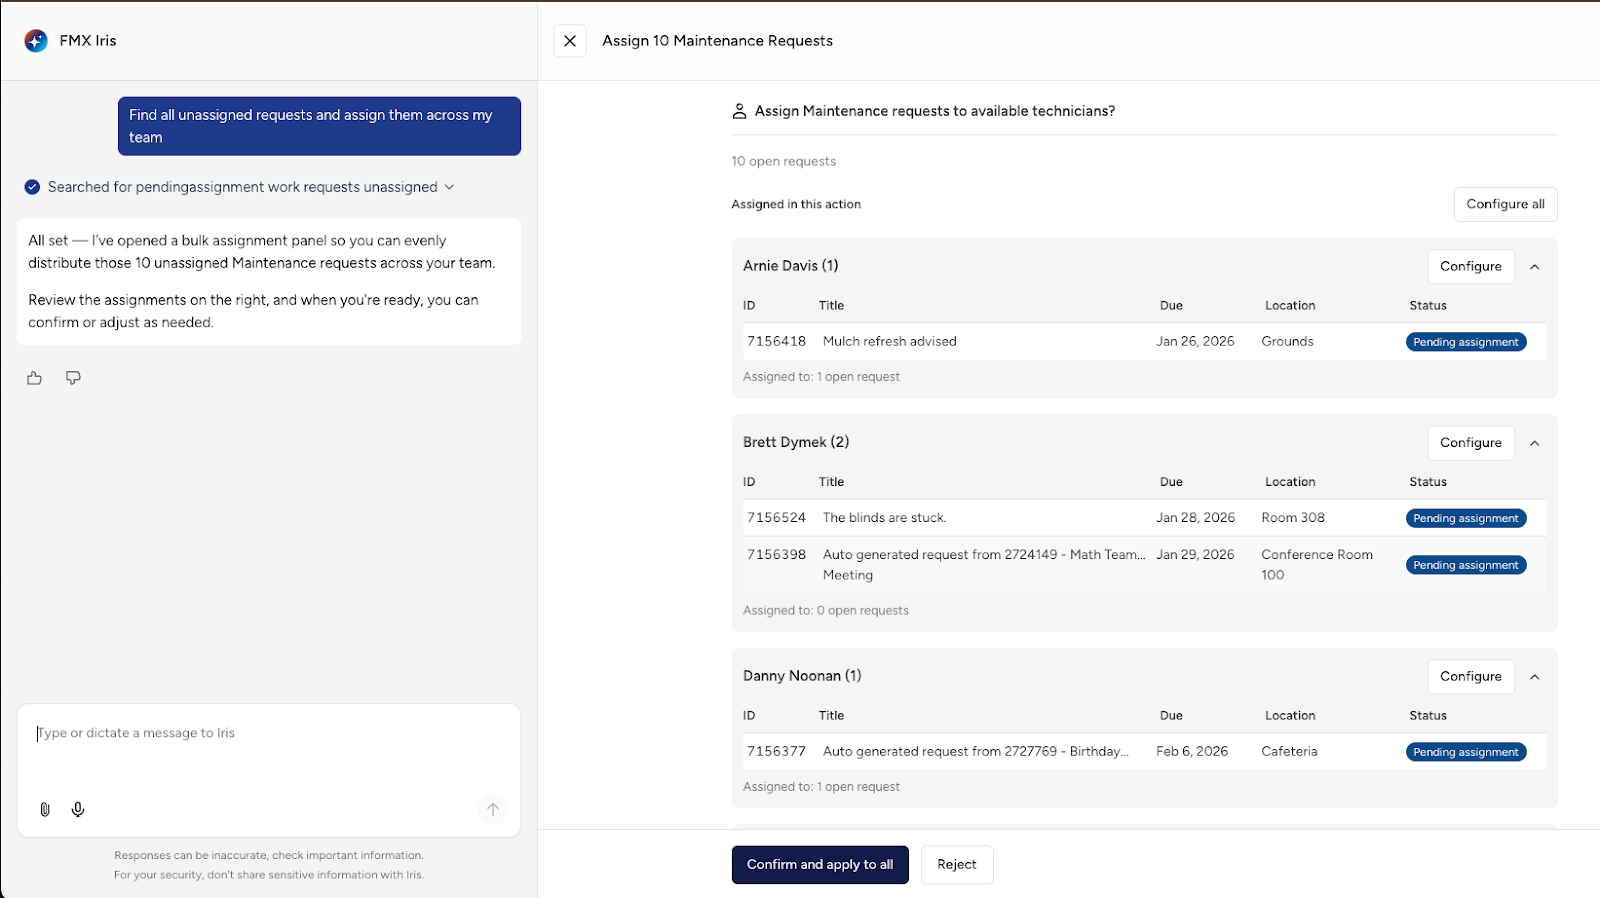Attach a file with paperclip icon
Screen dimensions: 1600x898
click(x=45, y=809)
